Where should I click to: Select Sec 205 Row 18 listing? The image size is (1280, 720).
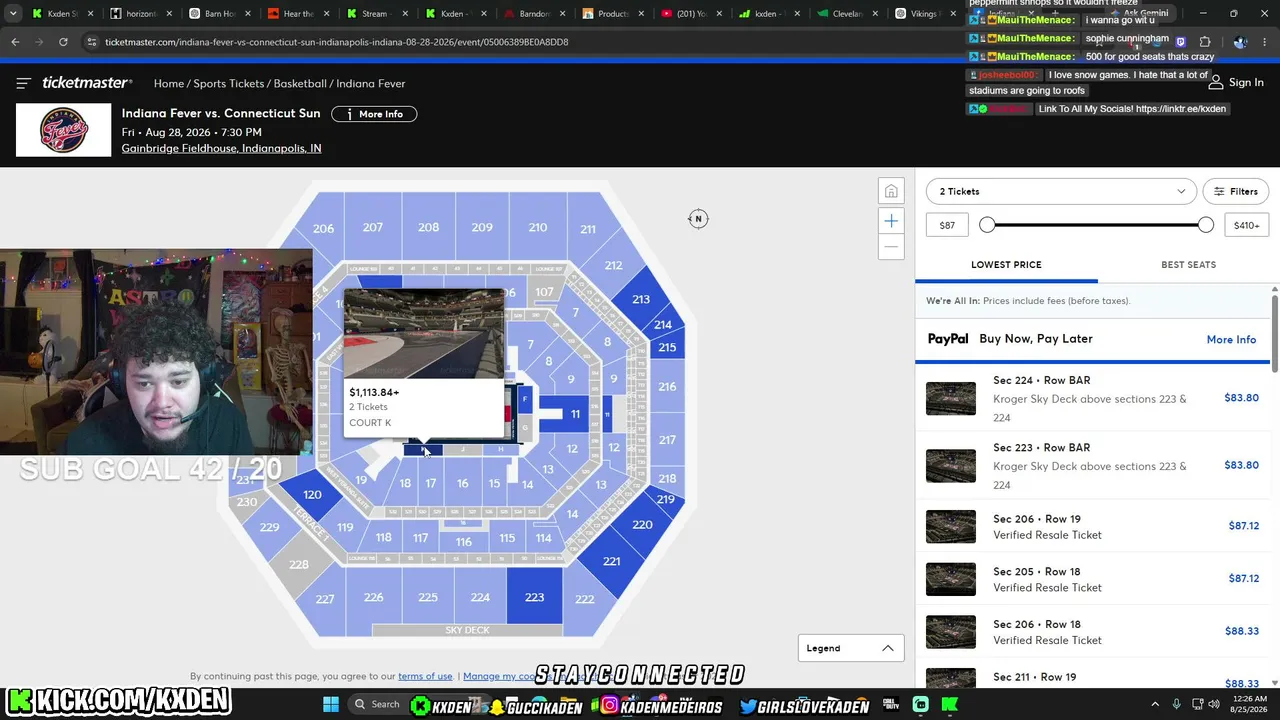1092,579
